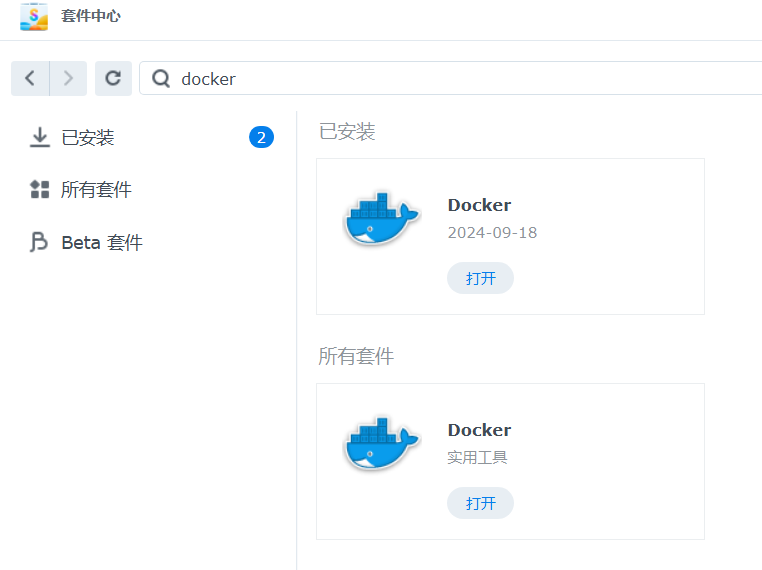Click the Beta icon in the sidebar
762x570 pixels.
click(39, 242)
